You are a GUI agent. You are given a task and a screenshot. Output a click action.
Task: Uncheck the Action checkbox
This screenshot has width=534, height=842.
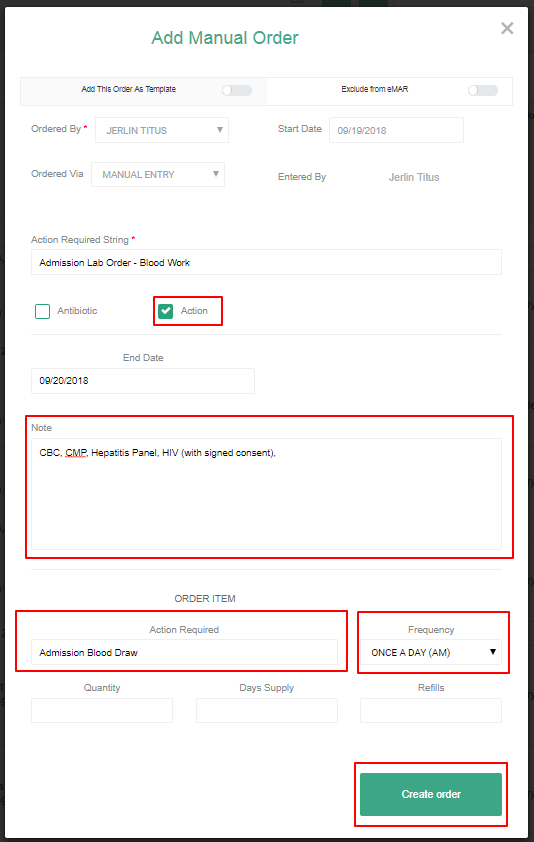point(165,311)
